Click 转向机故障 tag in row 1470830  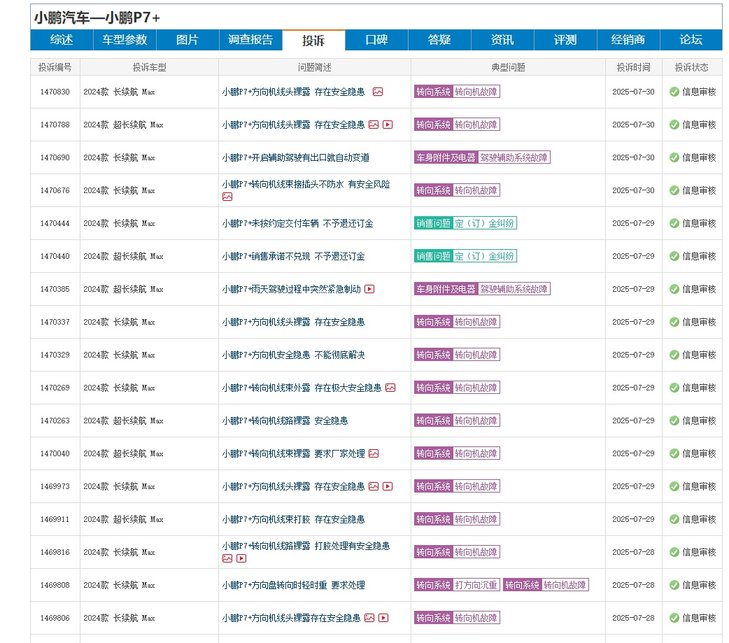tap(476, 92)
